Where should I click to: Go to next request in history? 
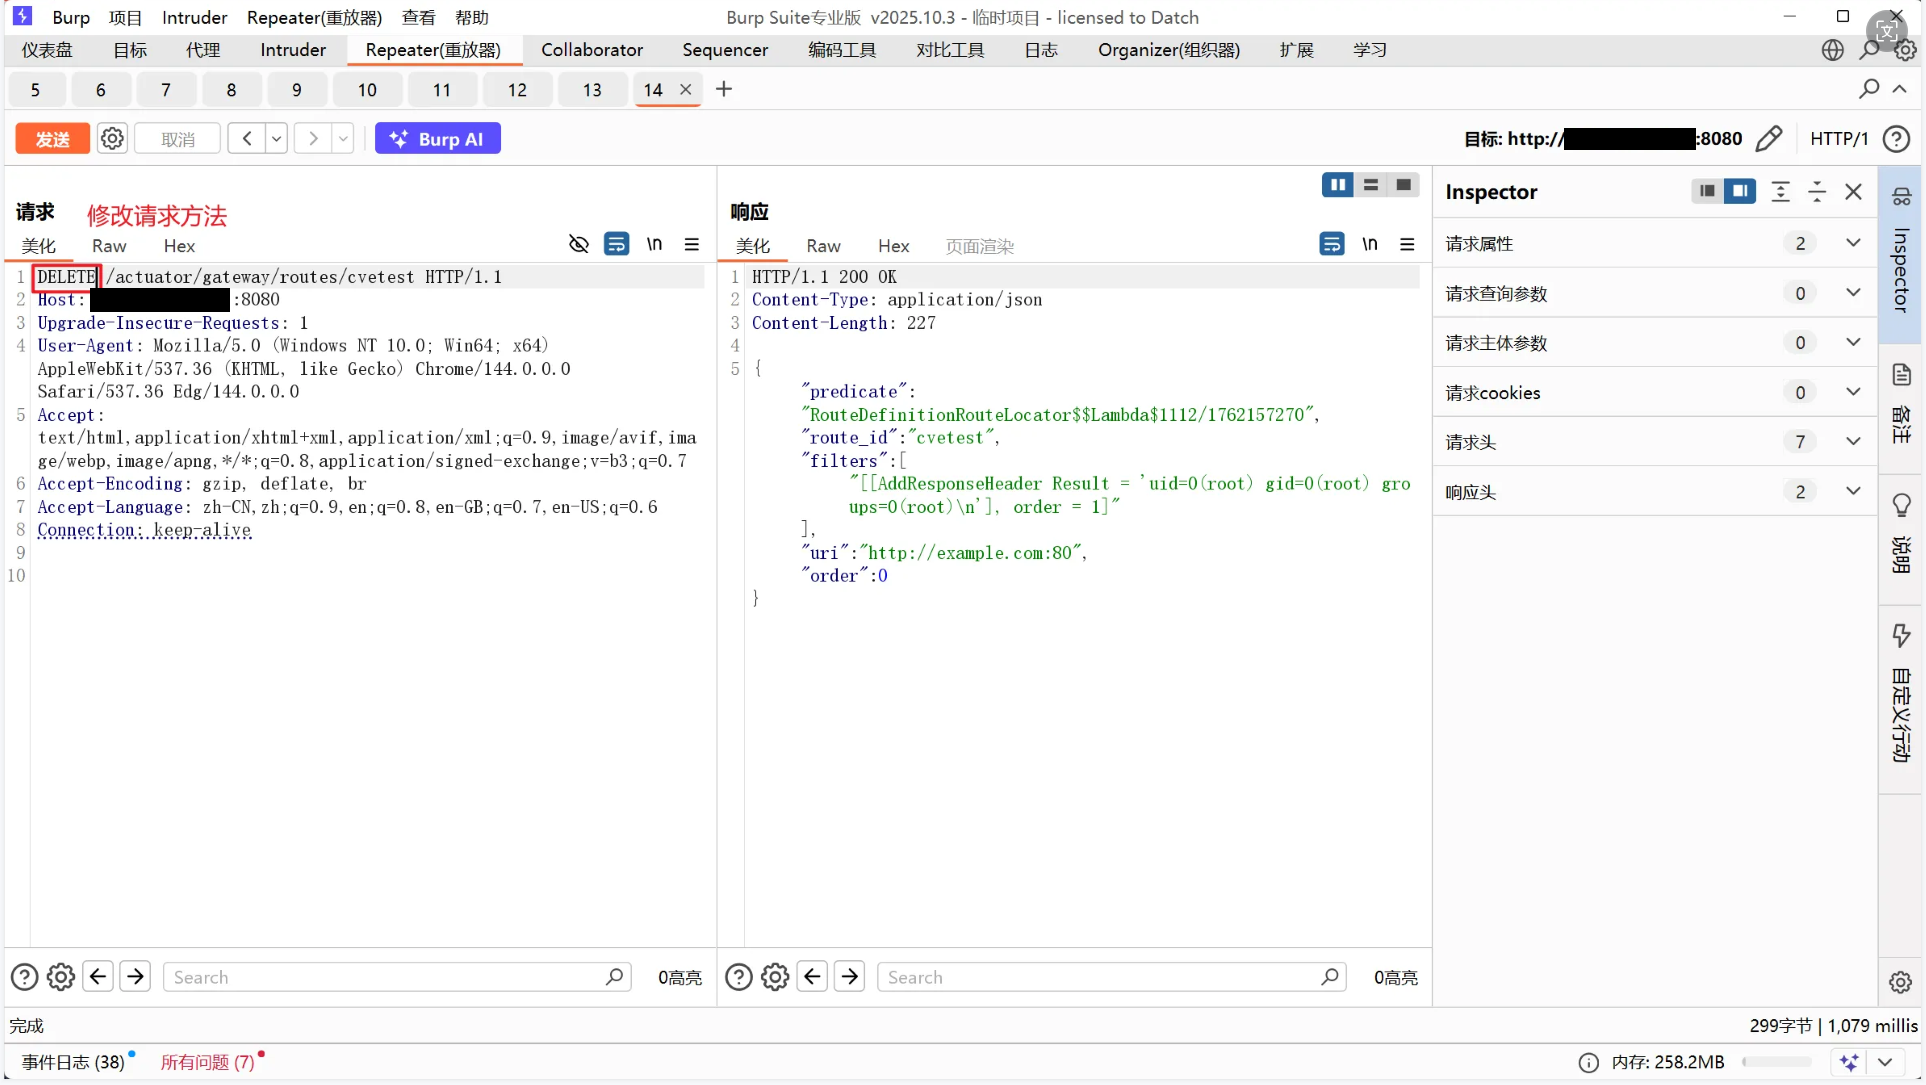point(313,139)
